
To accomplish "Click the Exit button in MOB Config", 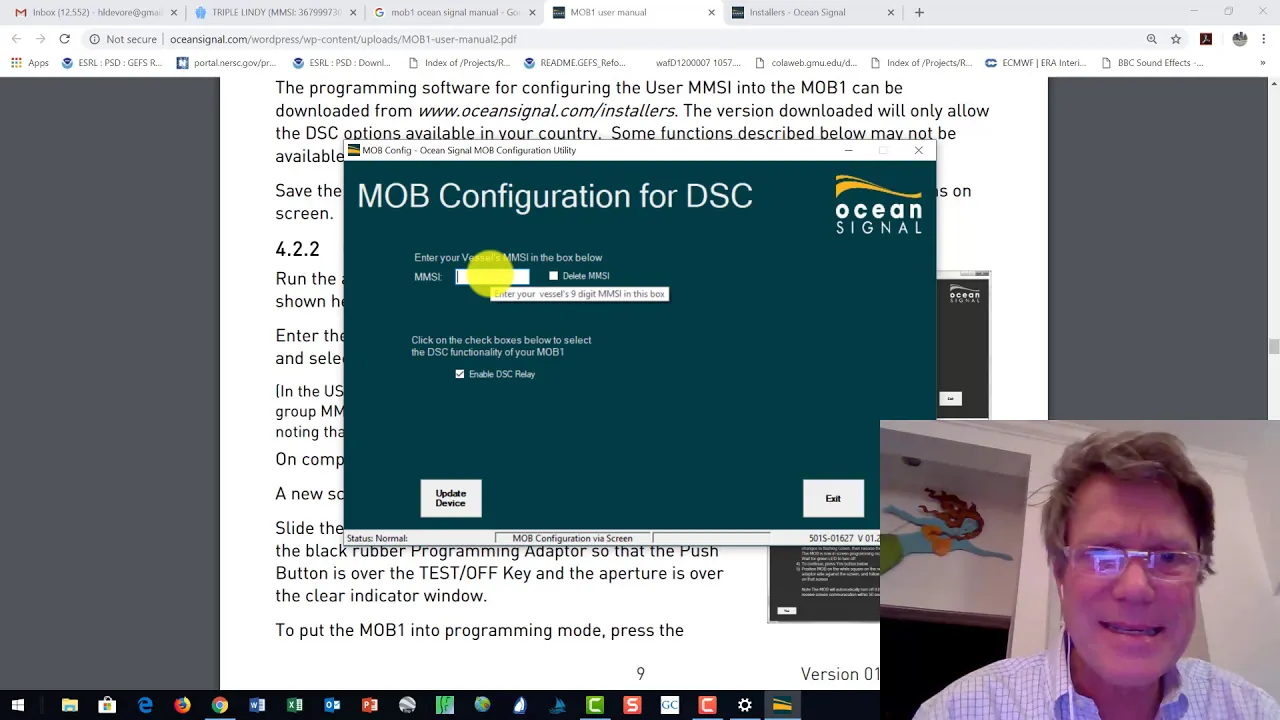I will click(x=833, y=498).
